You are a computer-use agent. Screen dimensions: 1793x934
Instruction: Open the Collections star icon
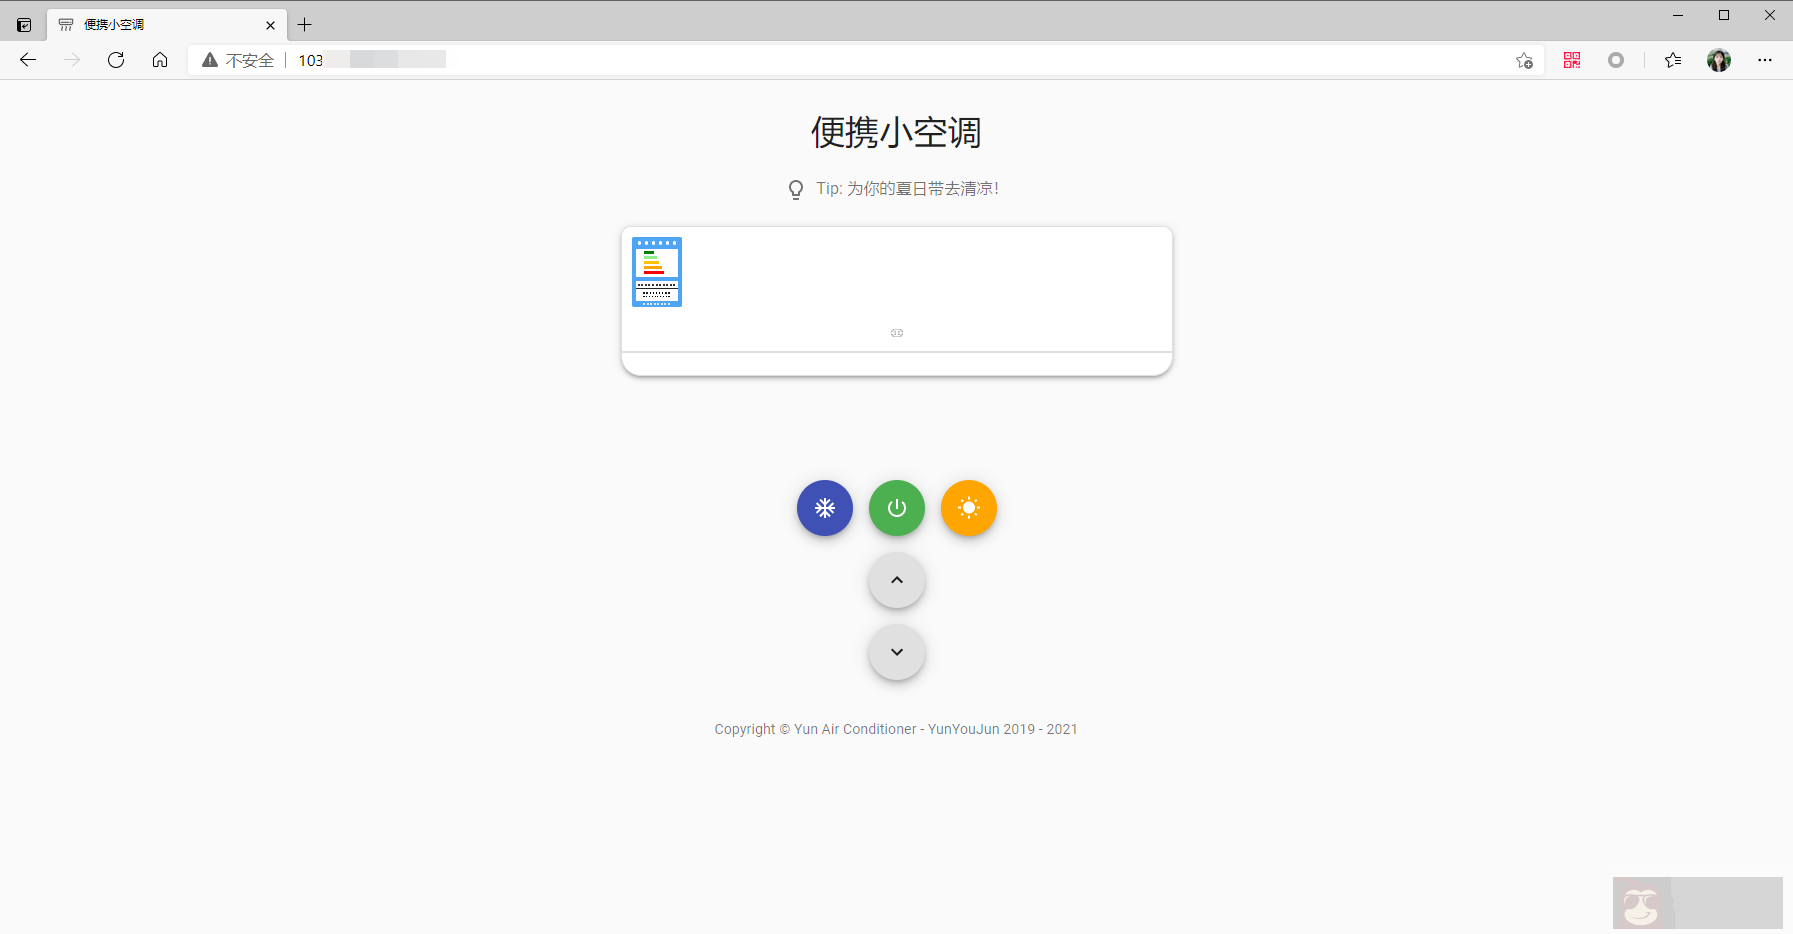1672,60
